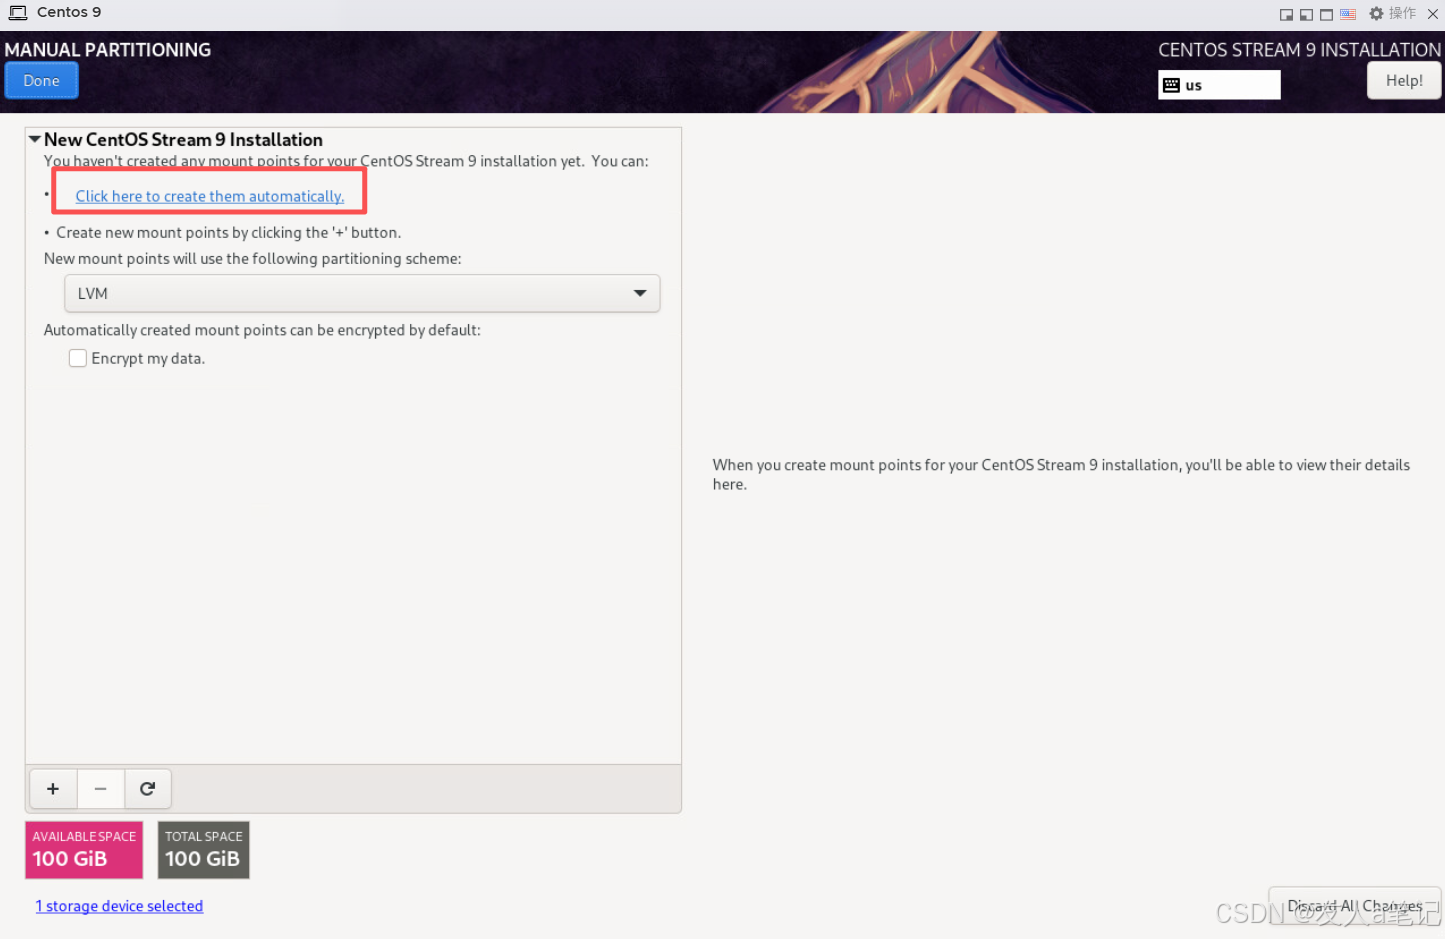Enable the 'Encrypt my data' checkbox
This screenshot has width=1445, height=939.
(78, 358)
